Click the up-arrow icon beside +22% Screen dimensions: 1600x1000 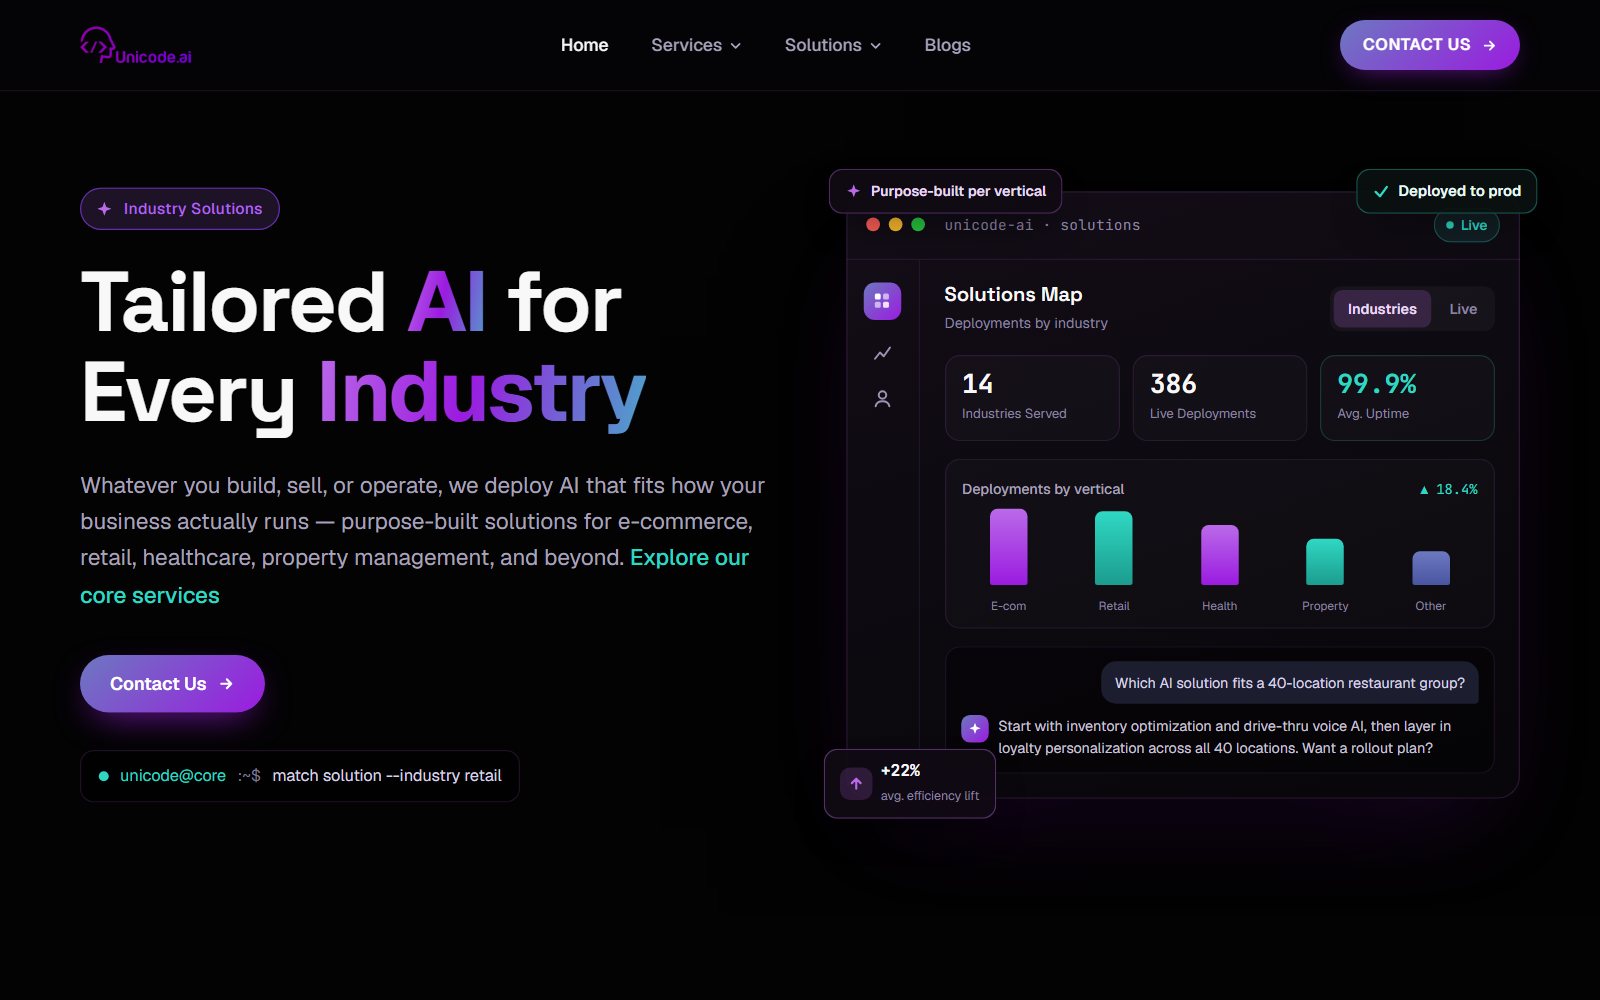(x=856, y=784)
